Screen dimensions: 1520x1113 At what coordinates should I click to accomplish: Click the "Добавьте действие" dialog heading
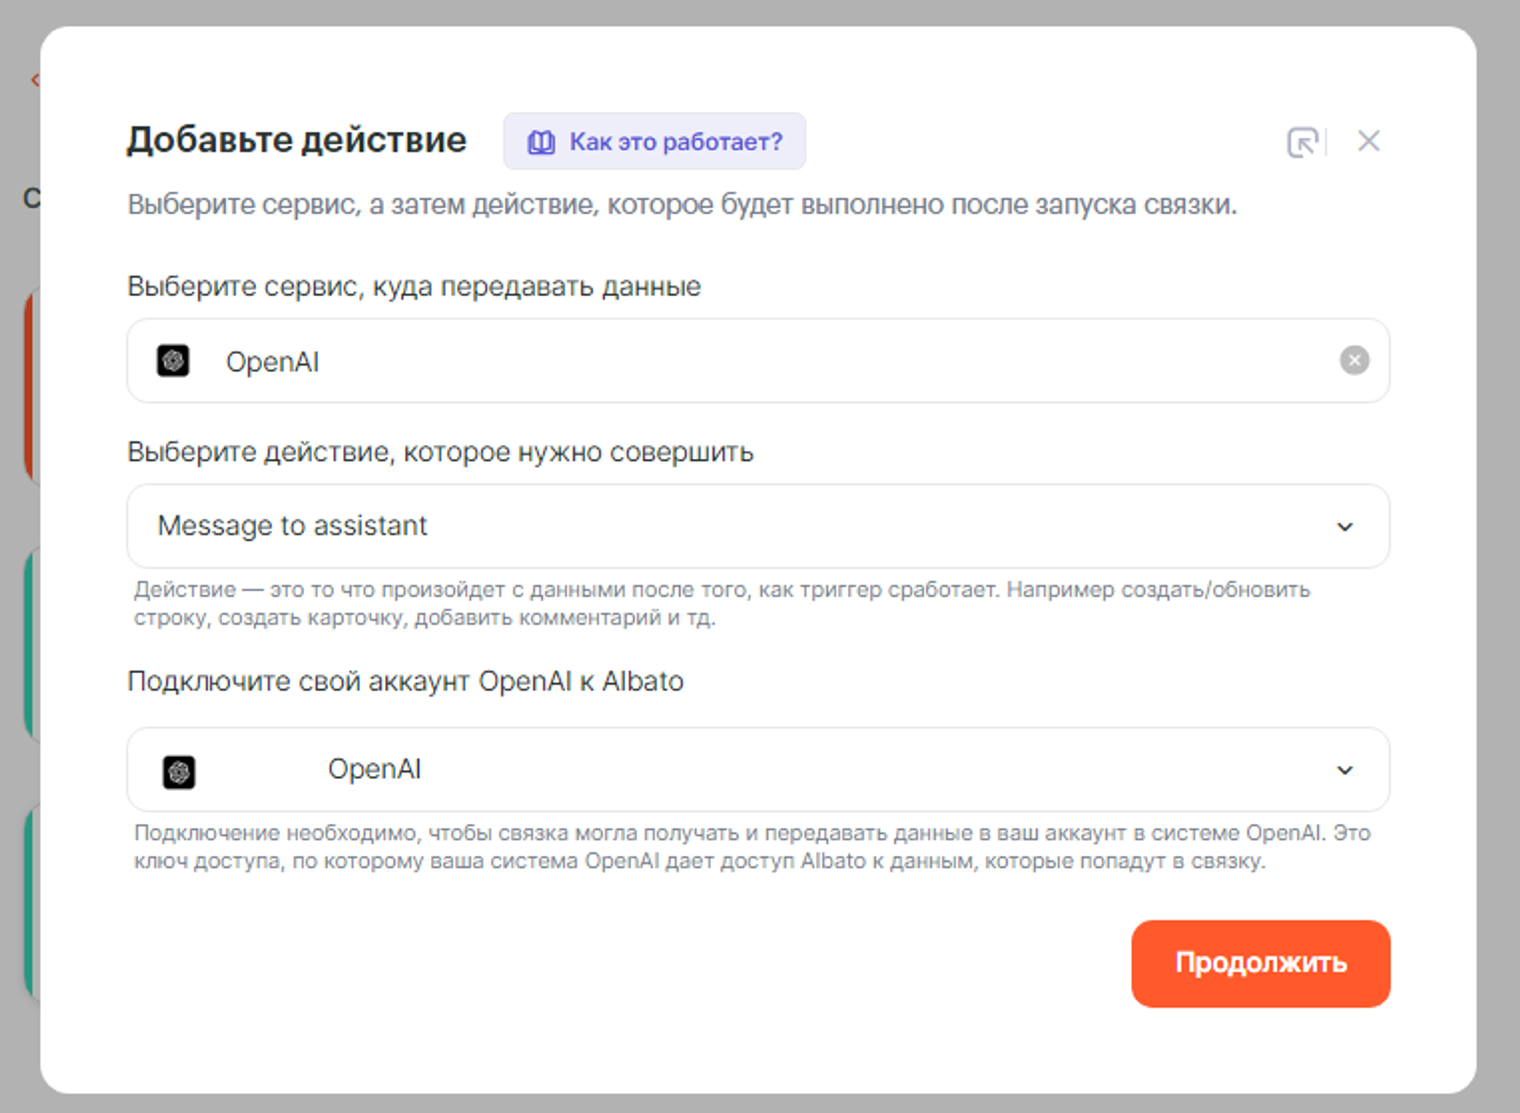point(297,140)
